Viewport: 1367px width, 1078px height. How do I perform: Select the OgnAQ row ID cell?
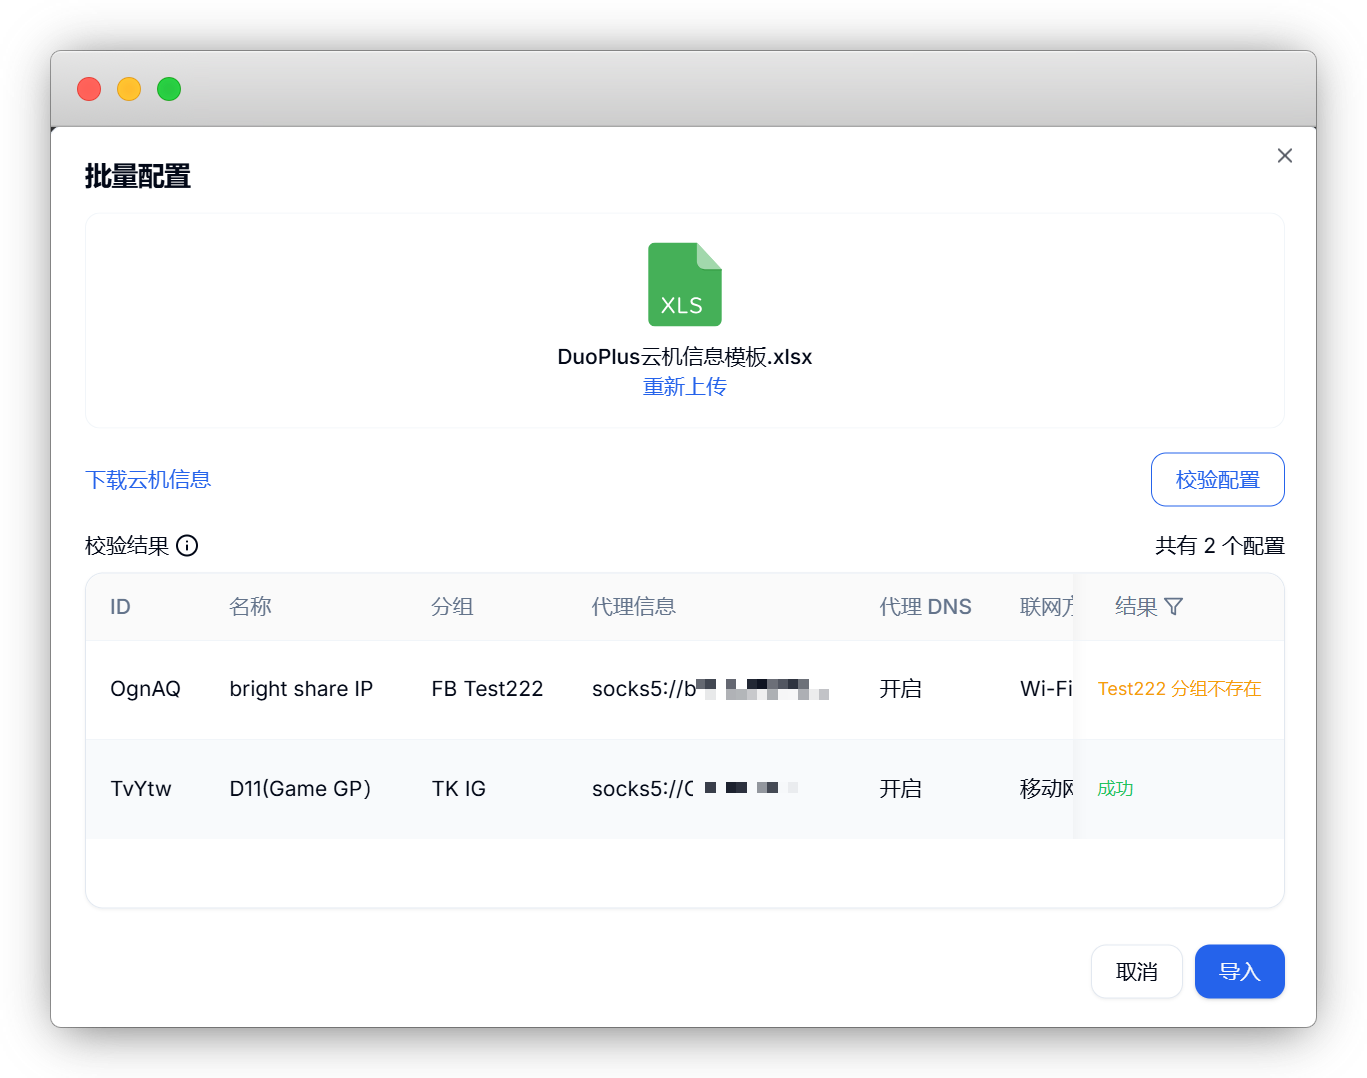point(145,689)
